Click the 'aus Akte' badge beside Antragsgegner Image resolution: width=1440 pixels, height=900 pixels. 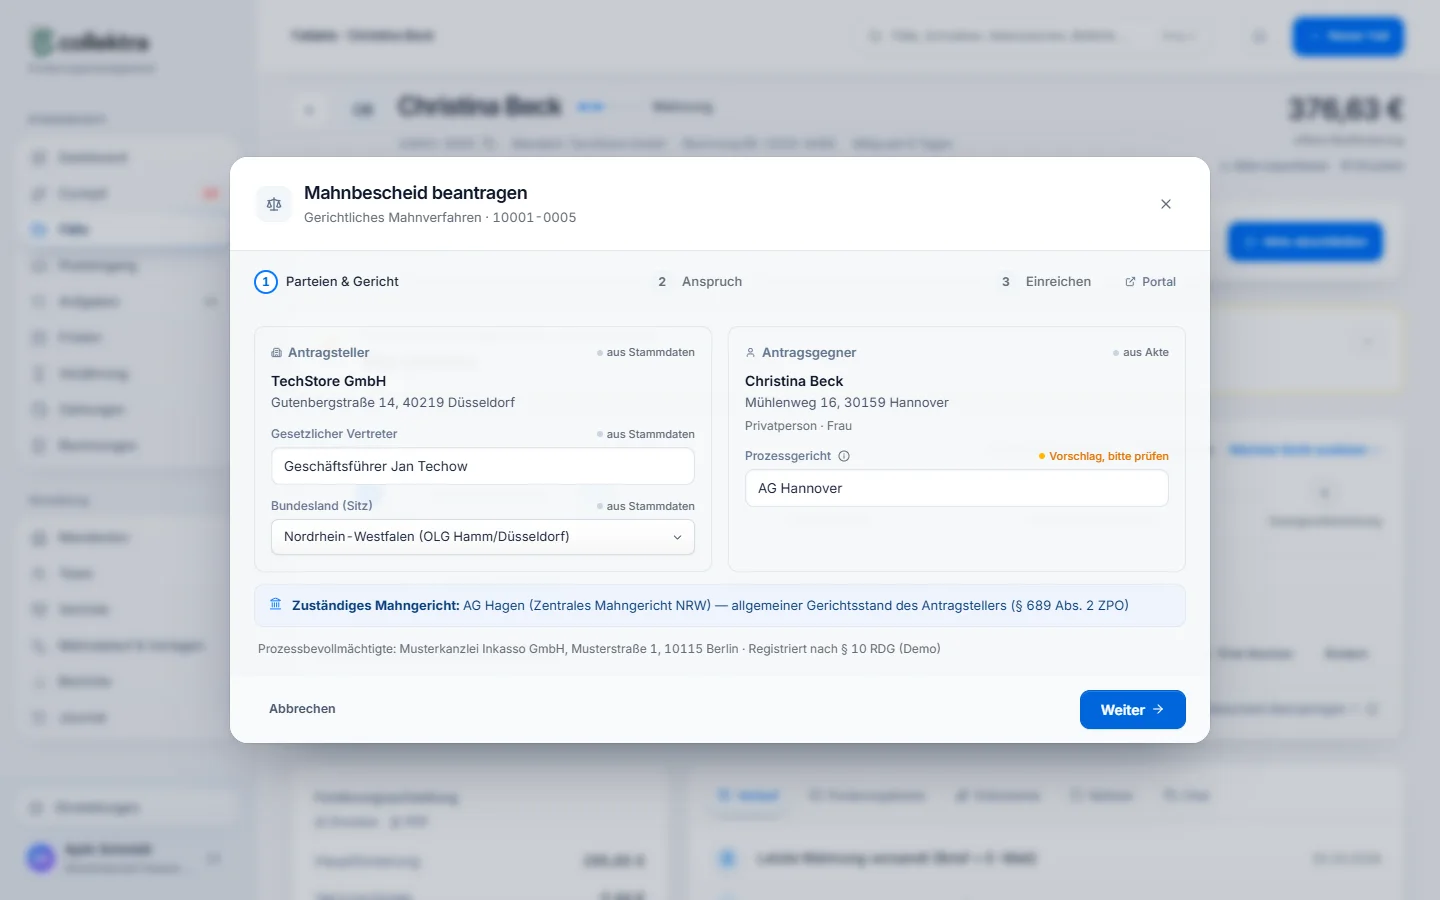click(1141, 352)
